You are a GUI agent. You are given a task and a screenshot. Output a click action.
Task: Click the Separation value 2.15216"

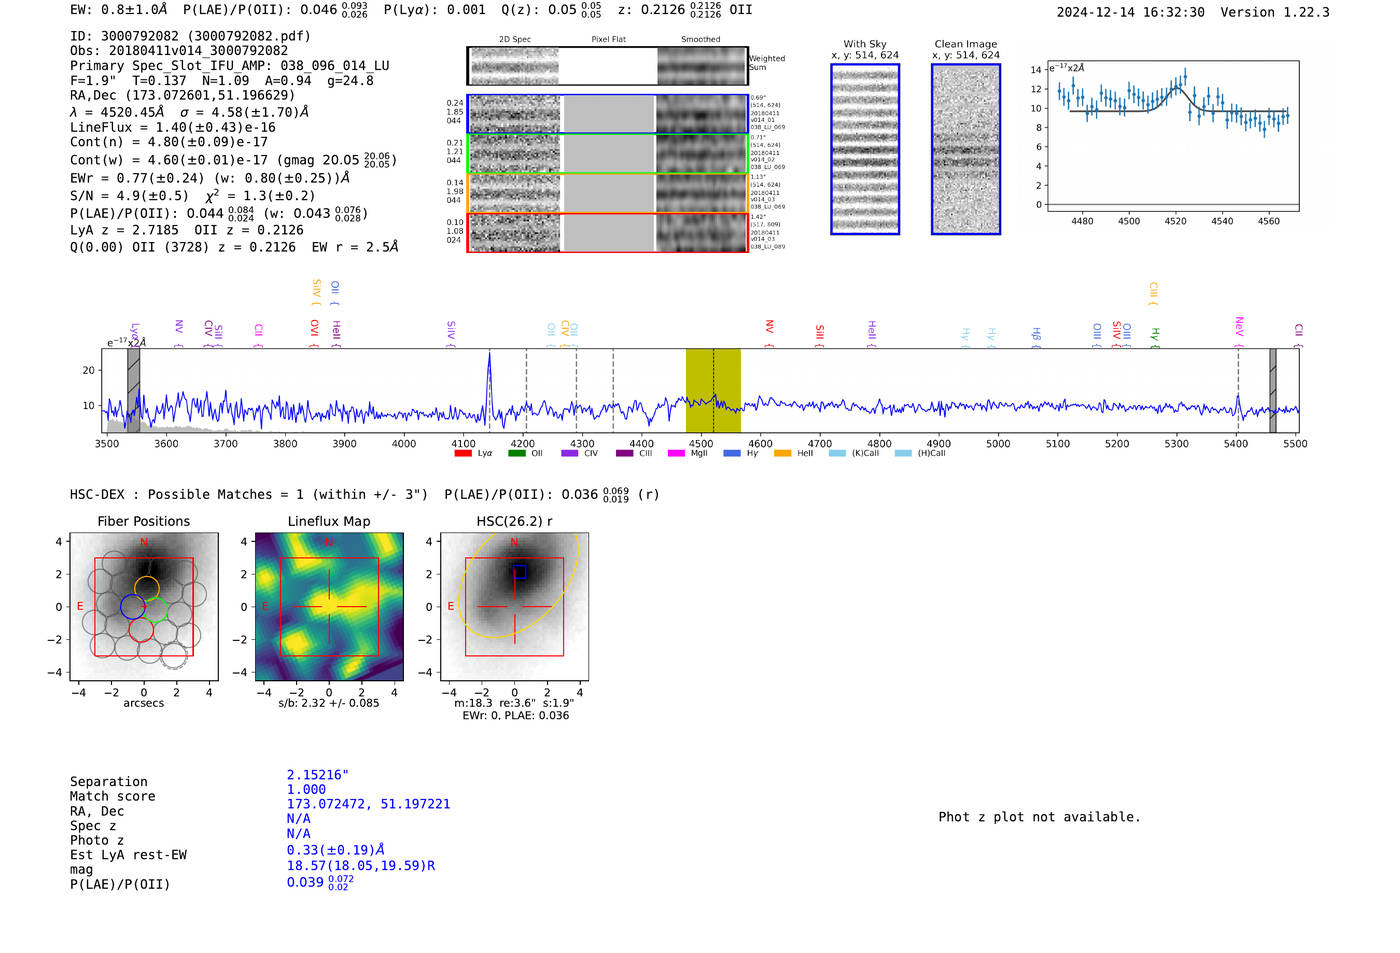click(x=318, y=775)
